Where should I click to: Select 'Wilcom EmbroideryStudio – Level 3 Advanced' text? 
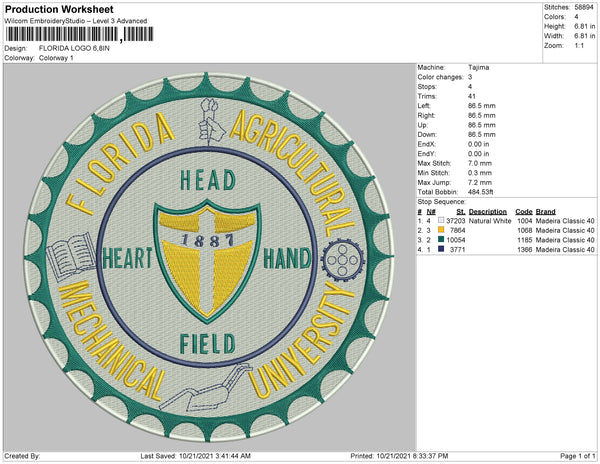click(76, 21)
